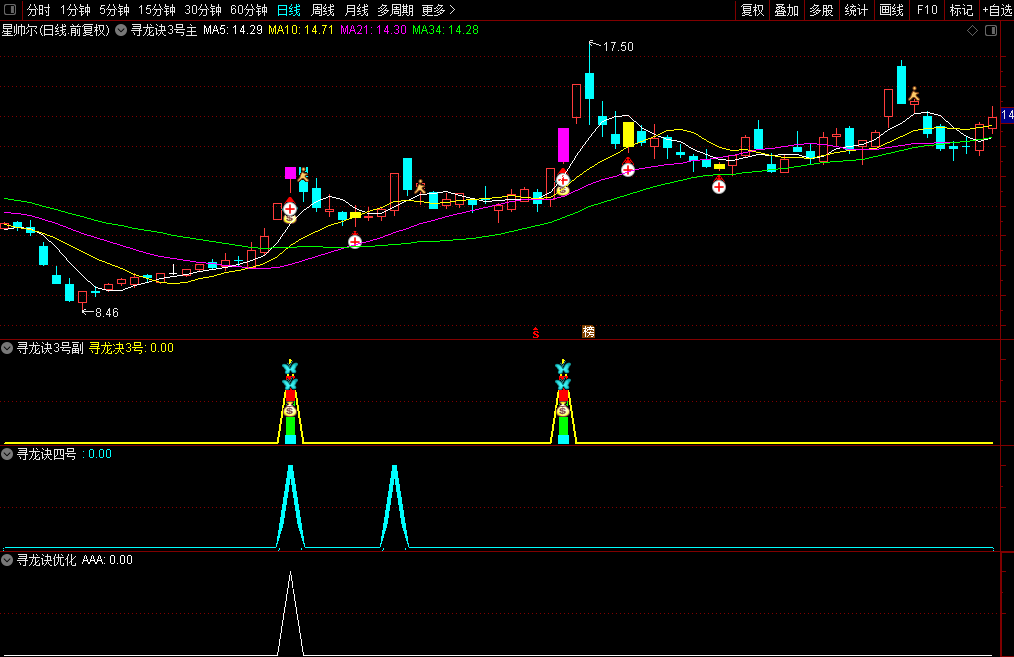Switch to 分时 intraday view

(38, 10)
